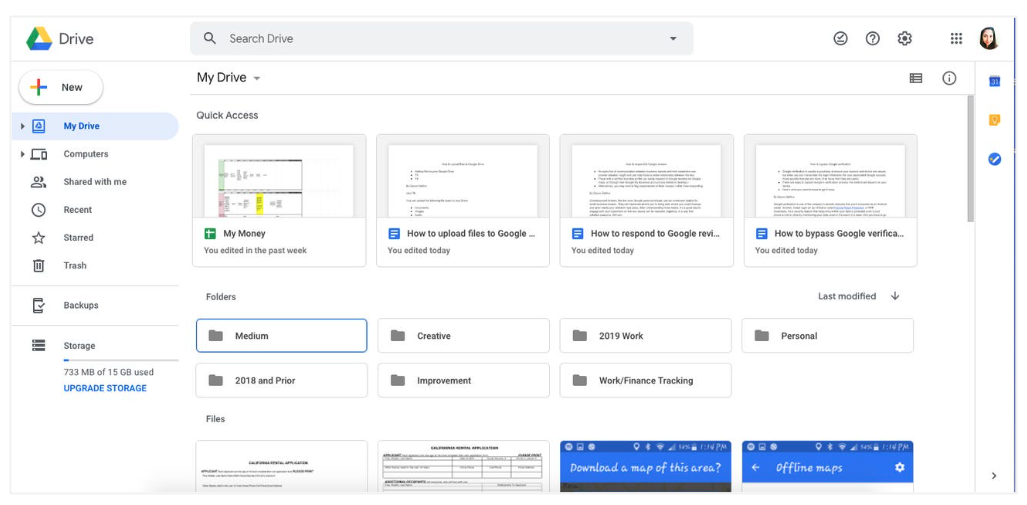Open Offline maps screenshot file
The image size is (1027, 505).
click(x=828, y=466)
